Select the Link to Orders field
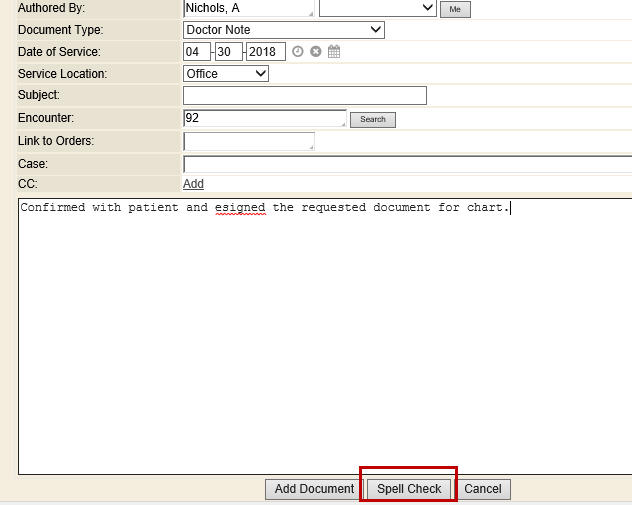This screenshot has height=505, width=632. pyautogui.click(x=248, y=141)
